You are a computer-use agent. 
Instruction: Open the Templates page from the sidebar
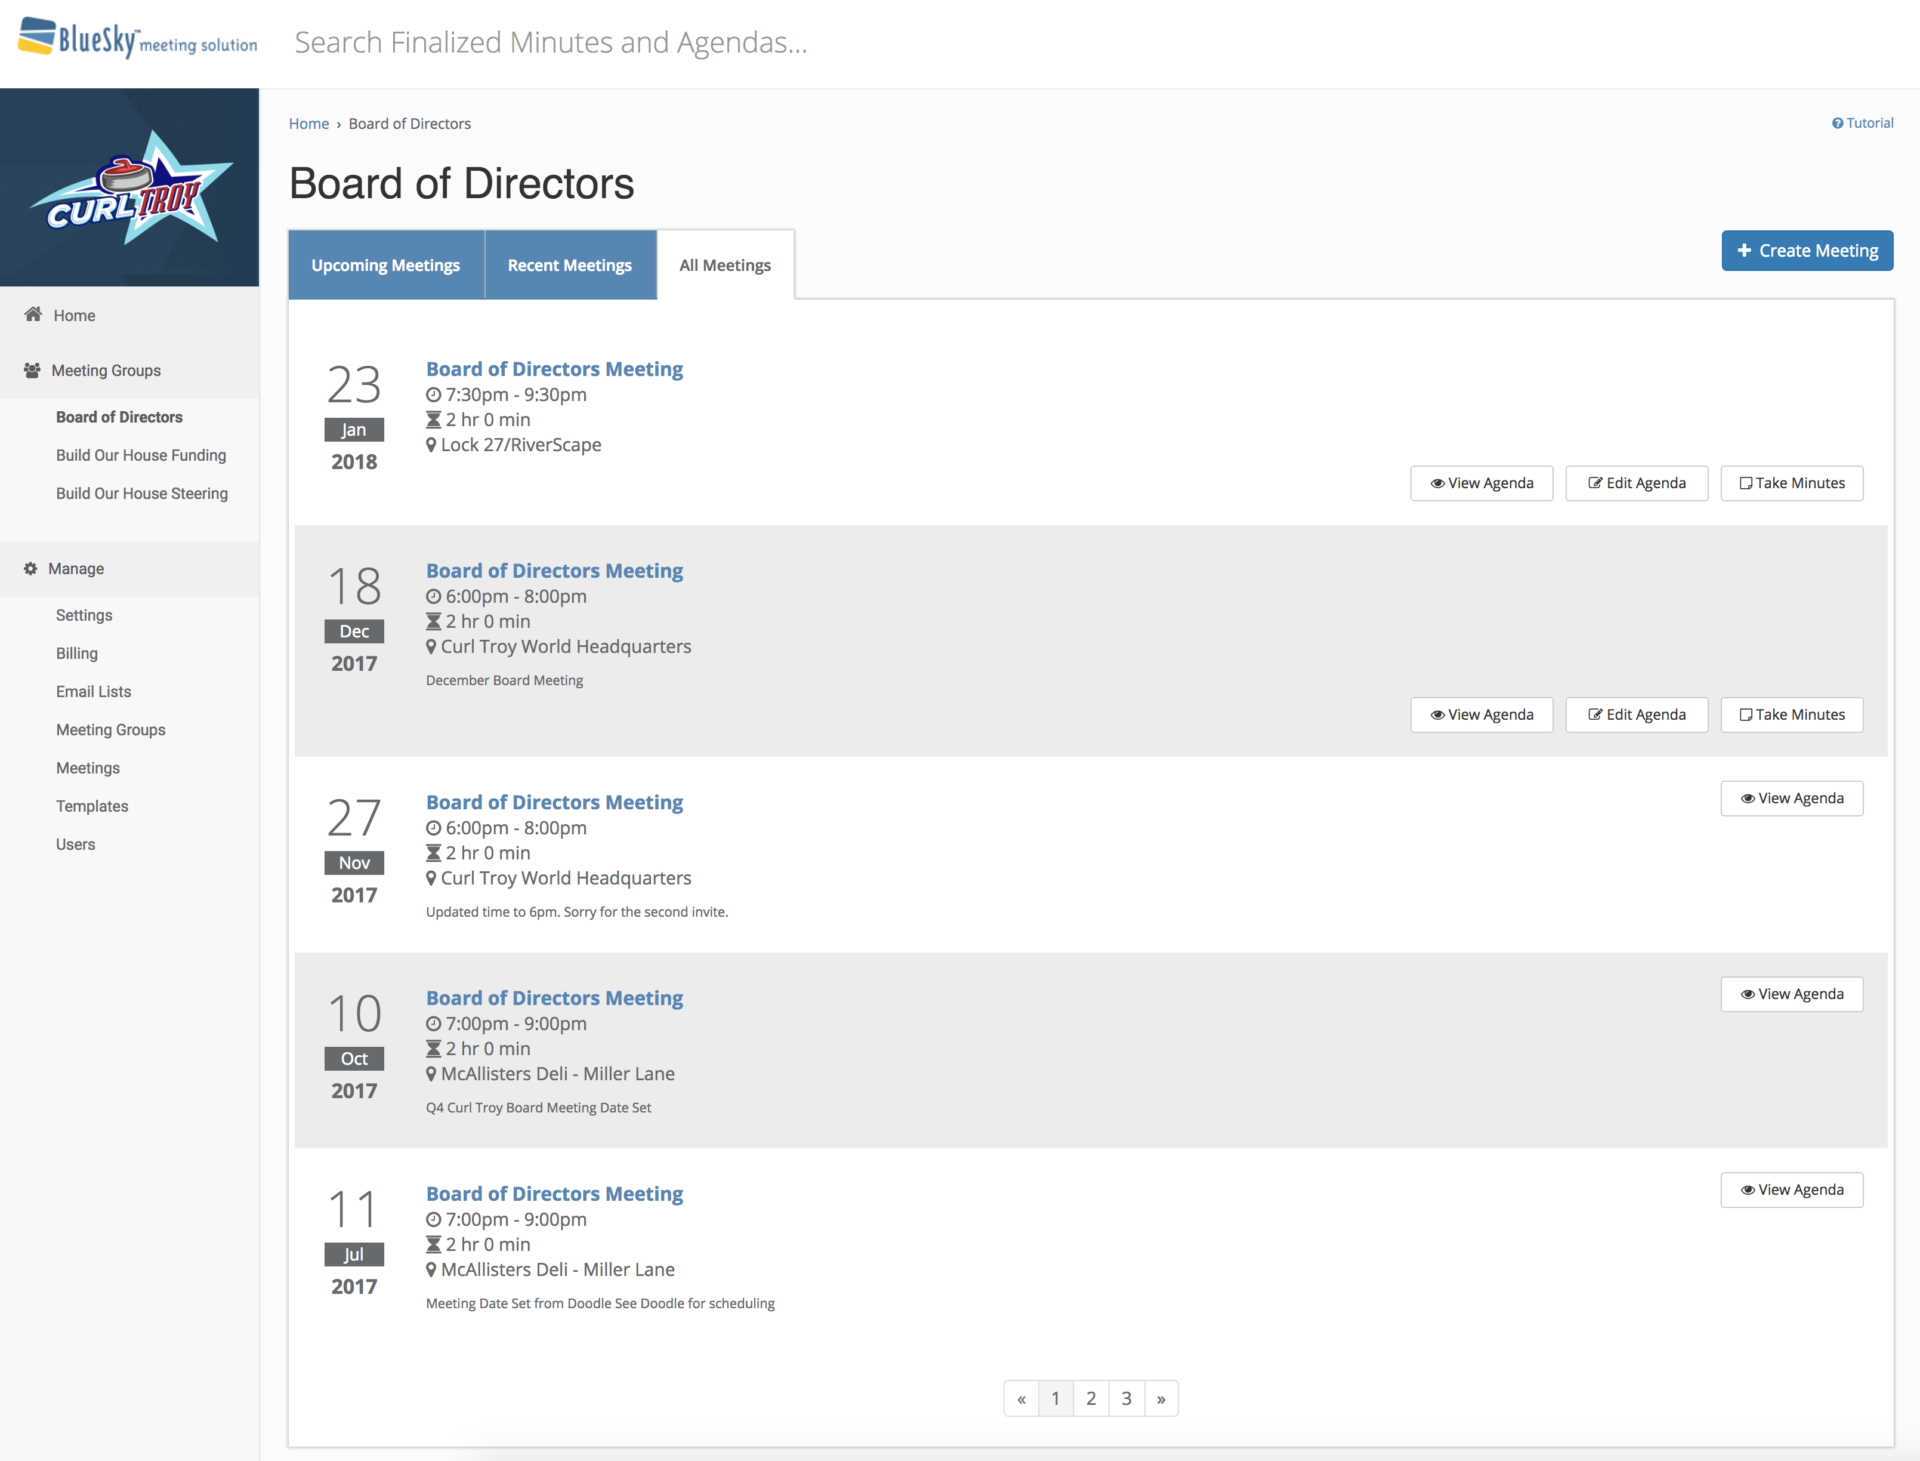(91, 806)
